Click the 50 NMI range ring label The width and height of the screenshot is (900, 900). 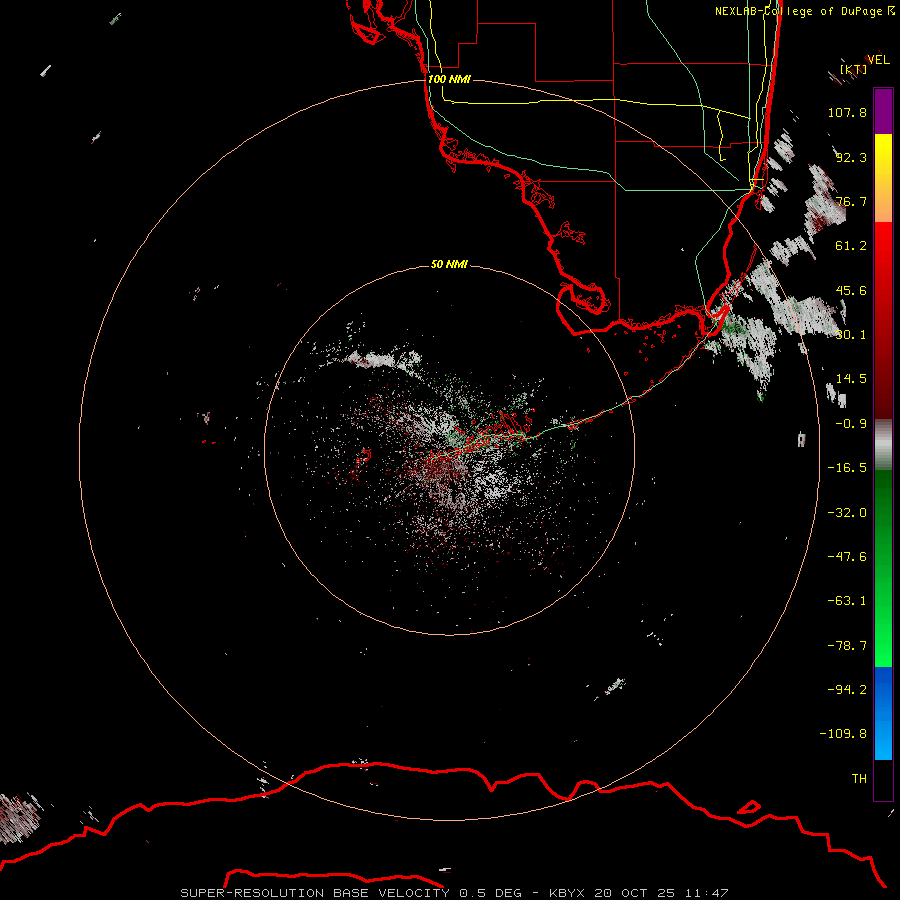(x=449, y=264)
